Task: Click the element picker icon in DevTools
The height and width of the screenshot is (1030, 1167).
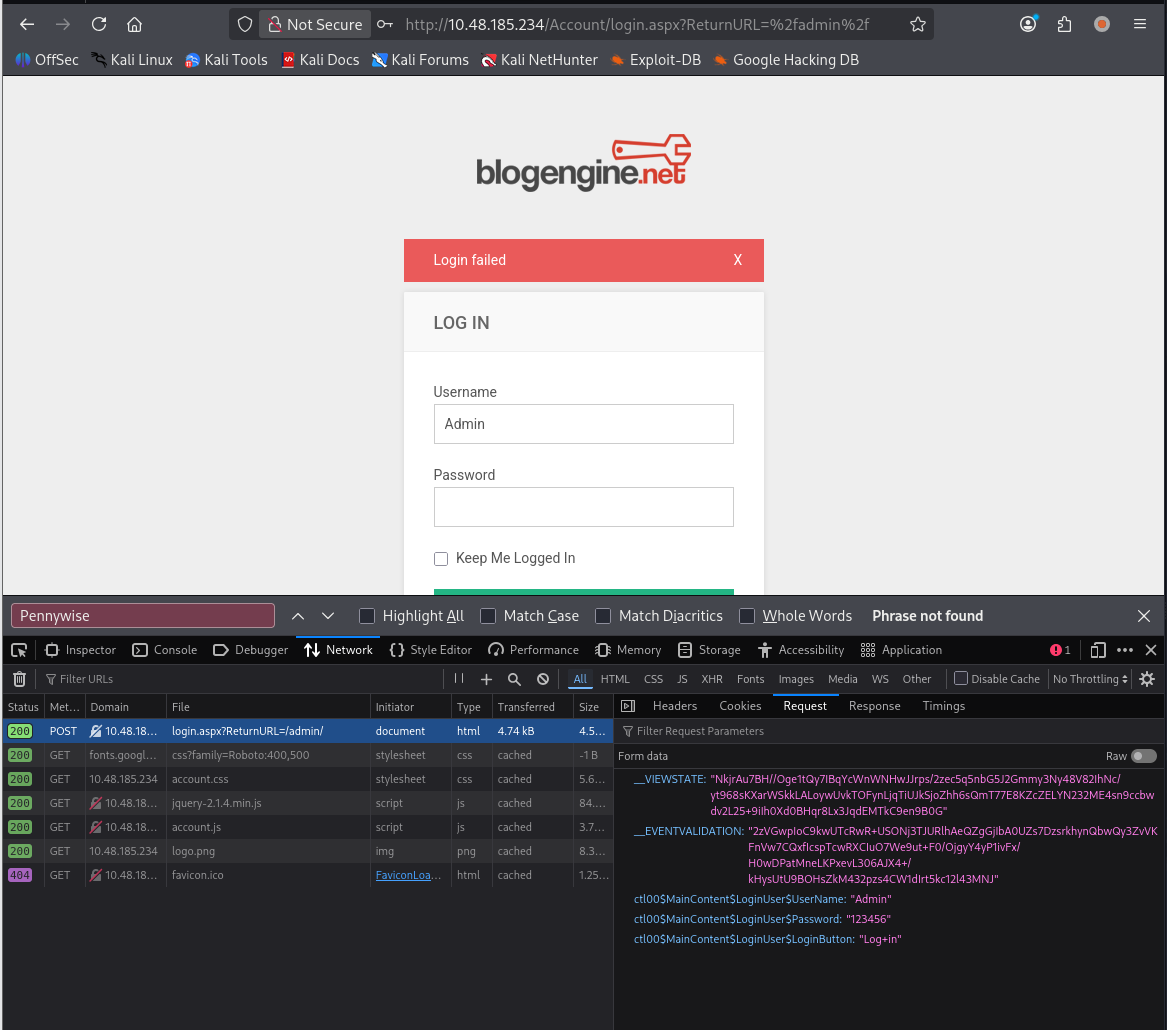Action: [19, 650]
